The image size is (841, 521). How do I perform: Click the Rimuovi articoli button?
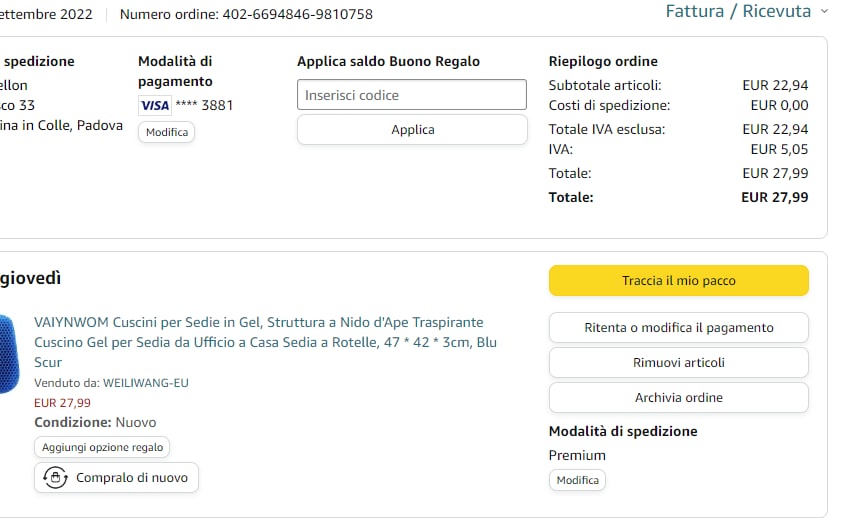pyautogui.click(x=678, y=363)
